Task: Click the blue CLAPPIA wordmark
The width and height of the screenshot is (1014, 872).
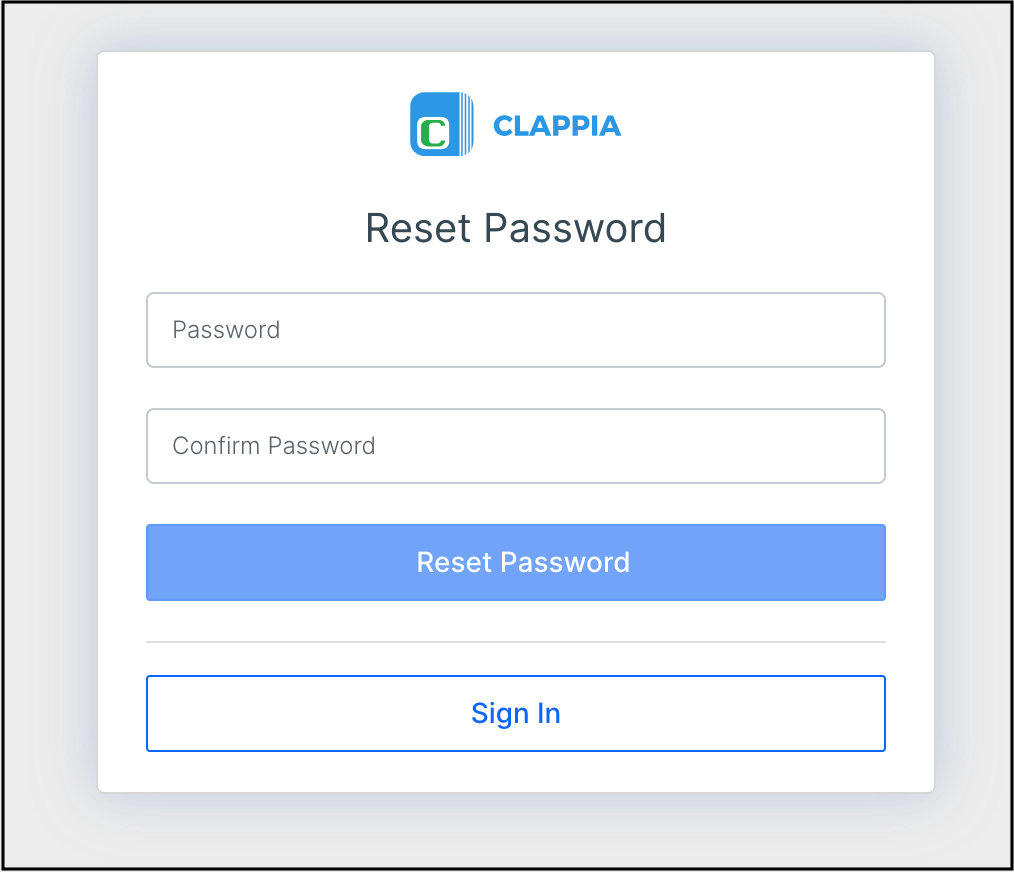Action: [x=556, y=124]
